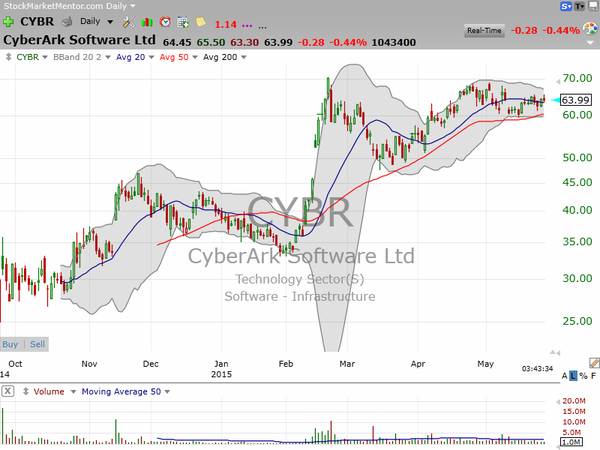Click the up-down arrows beside CYBR indicator
The width and height of the screenshot is (600, 450).
pyautogui.click(x=8, y=57)
